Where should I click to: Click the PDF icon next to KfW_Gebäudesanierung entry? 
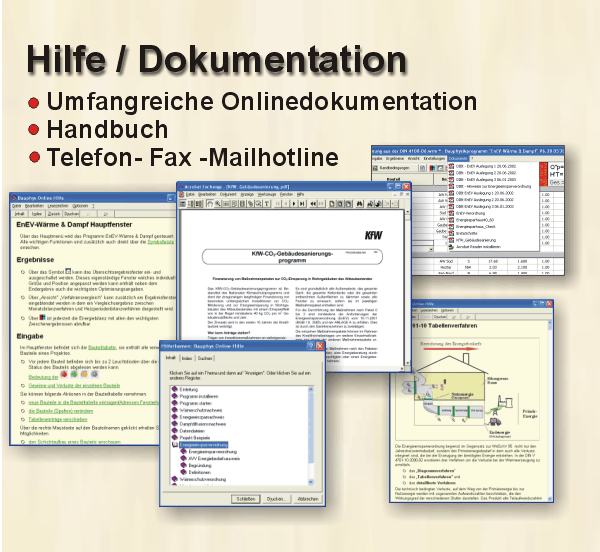coord(451,240)
